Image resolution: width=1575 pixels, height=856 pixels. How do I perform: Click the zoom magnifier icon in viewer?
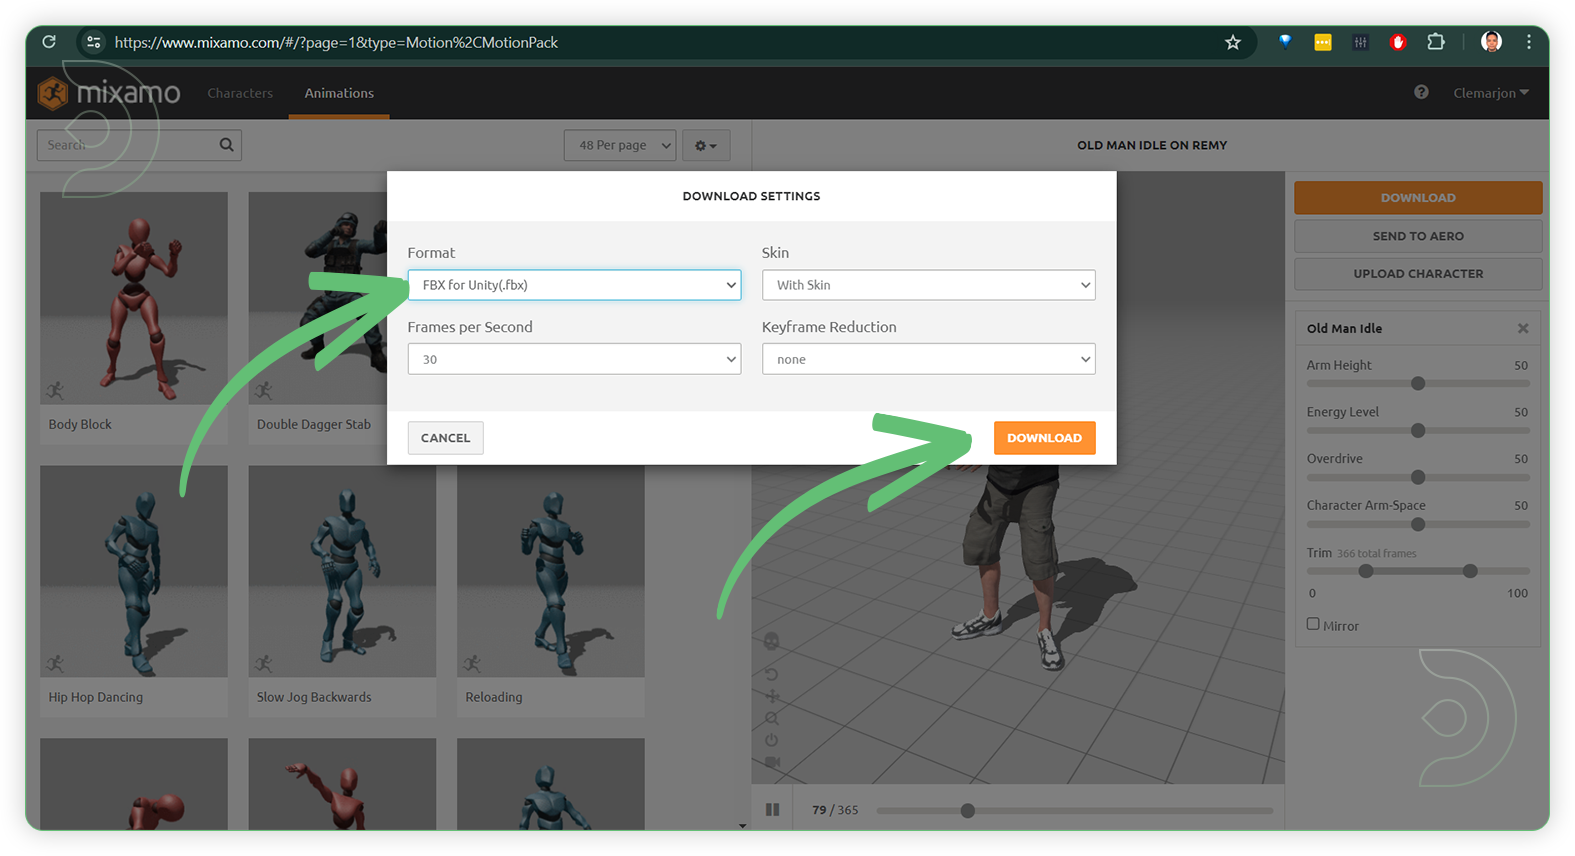point(772,718)
